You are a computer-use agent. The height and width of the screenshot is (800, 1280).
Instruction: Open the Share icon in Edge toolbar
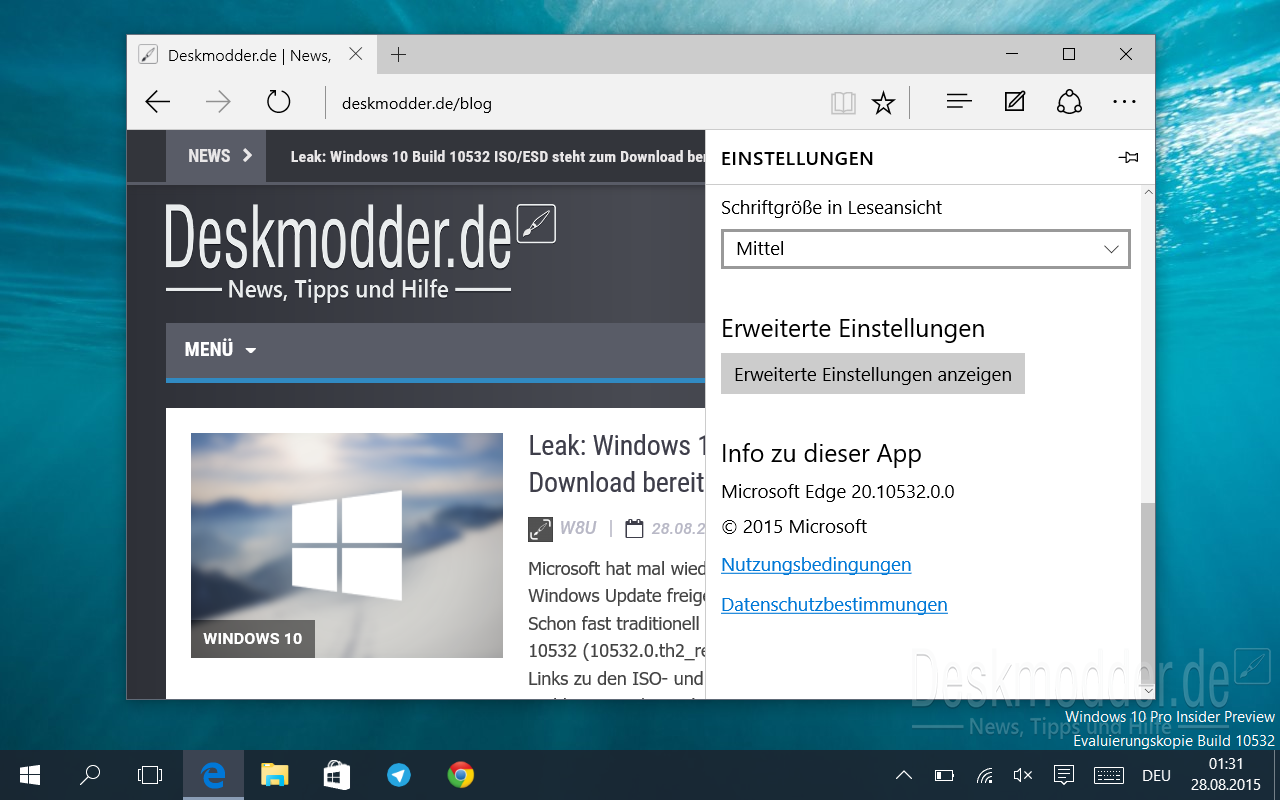[1069, 102]
